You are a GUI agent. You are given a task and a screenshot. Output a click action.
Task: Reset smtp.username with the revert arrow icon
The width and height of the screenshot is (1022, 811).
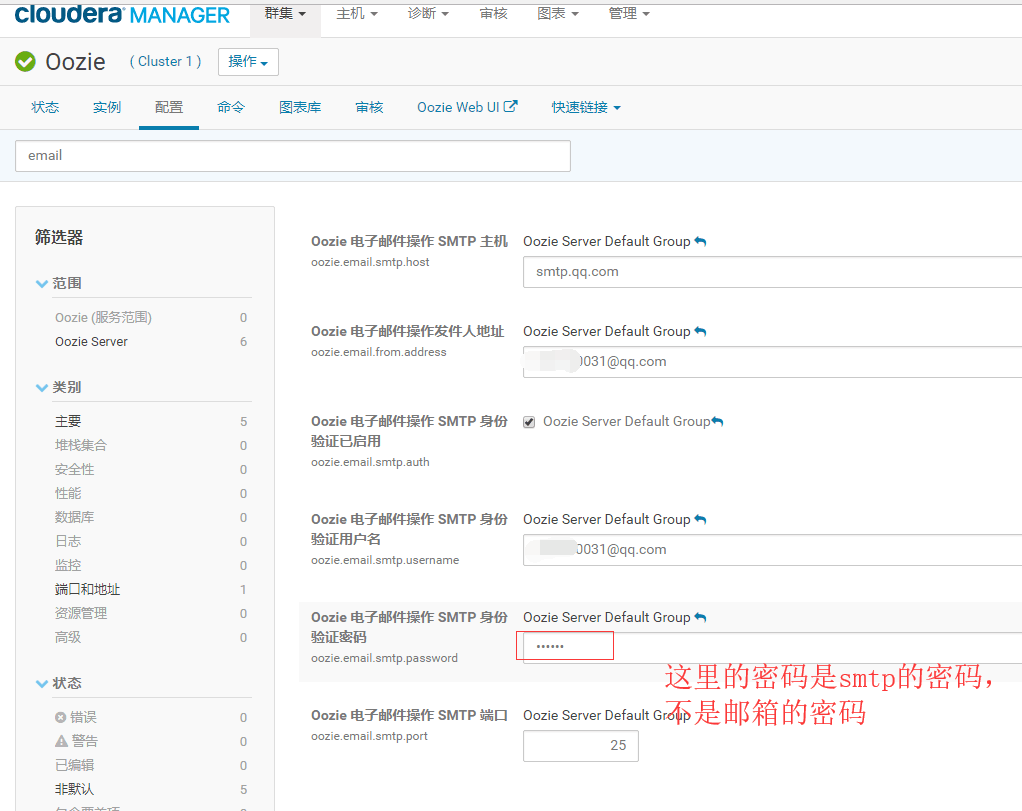click(700, 519)
